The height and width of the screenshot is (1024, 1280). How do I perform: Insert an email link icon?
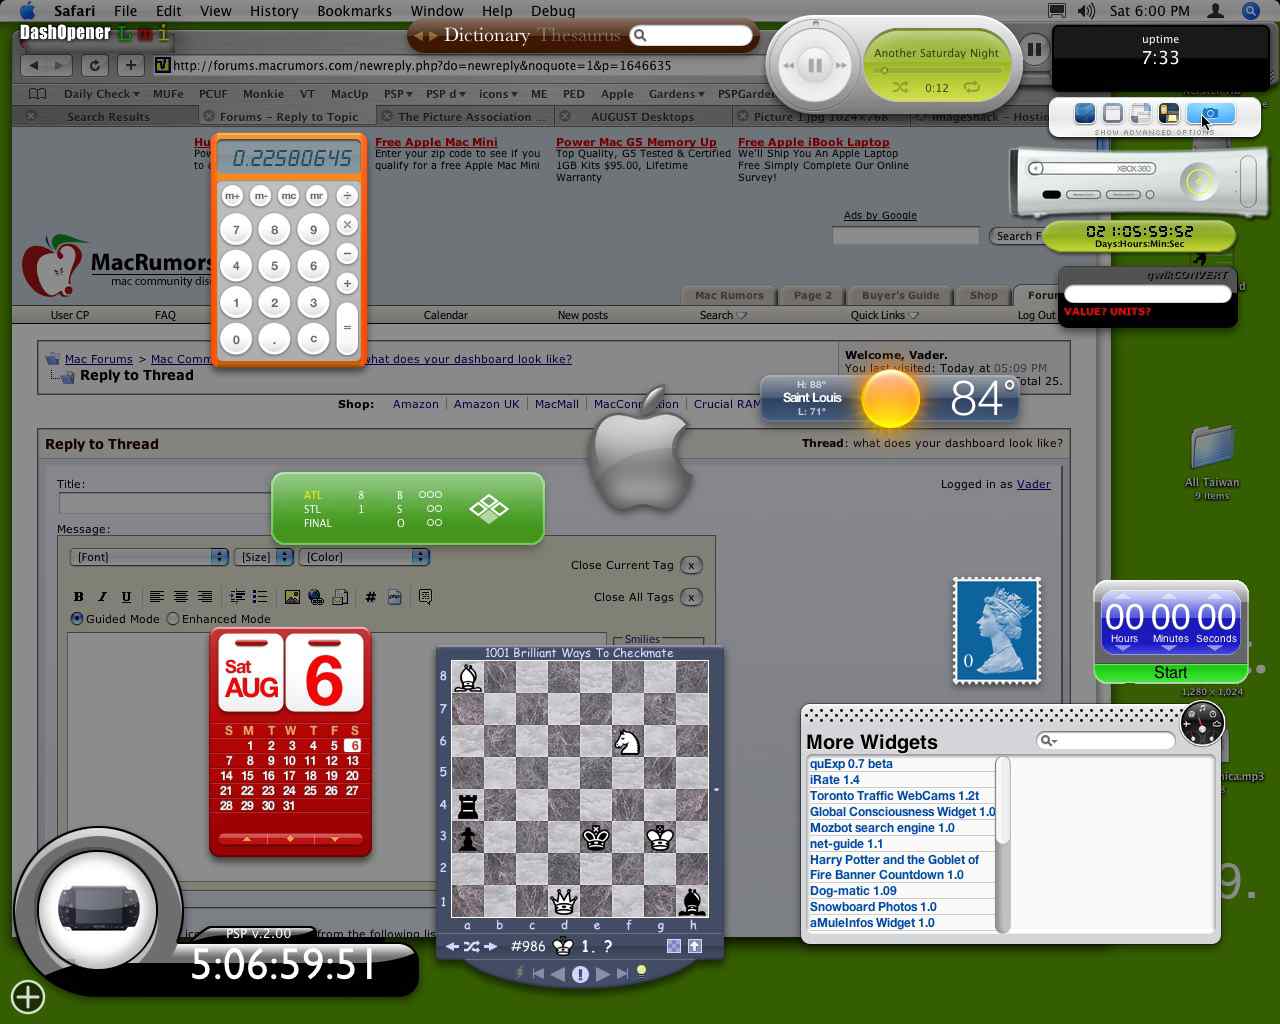click(x=340, y=597)
